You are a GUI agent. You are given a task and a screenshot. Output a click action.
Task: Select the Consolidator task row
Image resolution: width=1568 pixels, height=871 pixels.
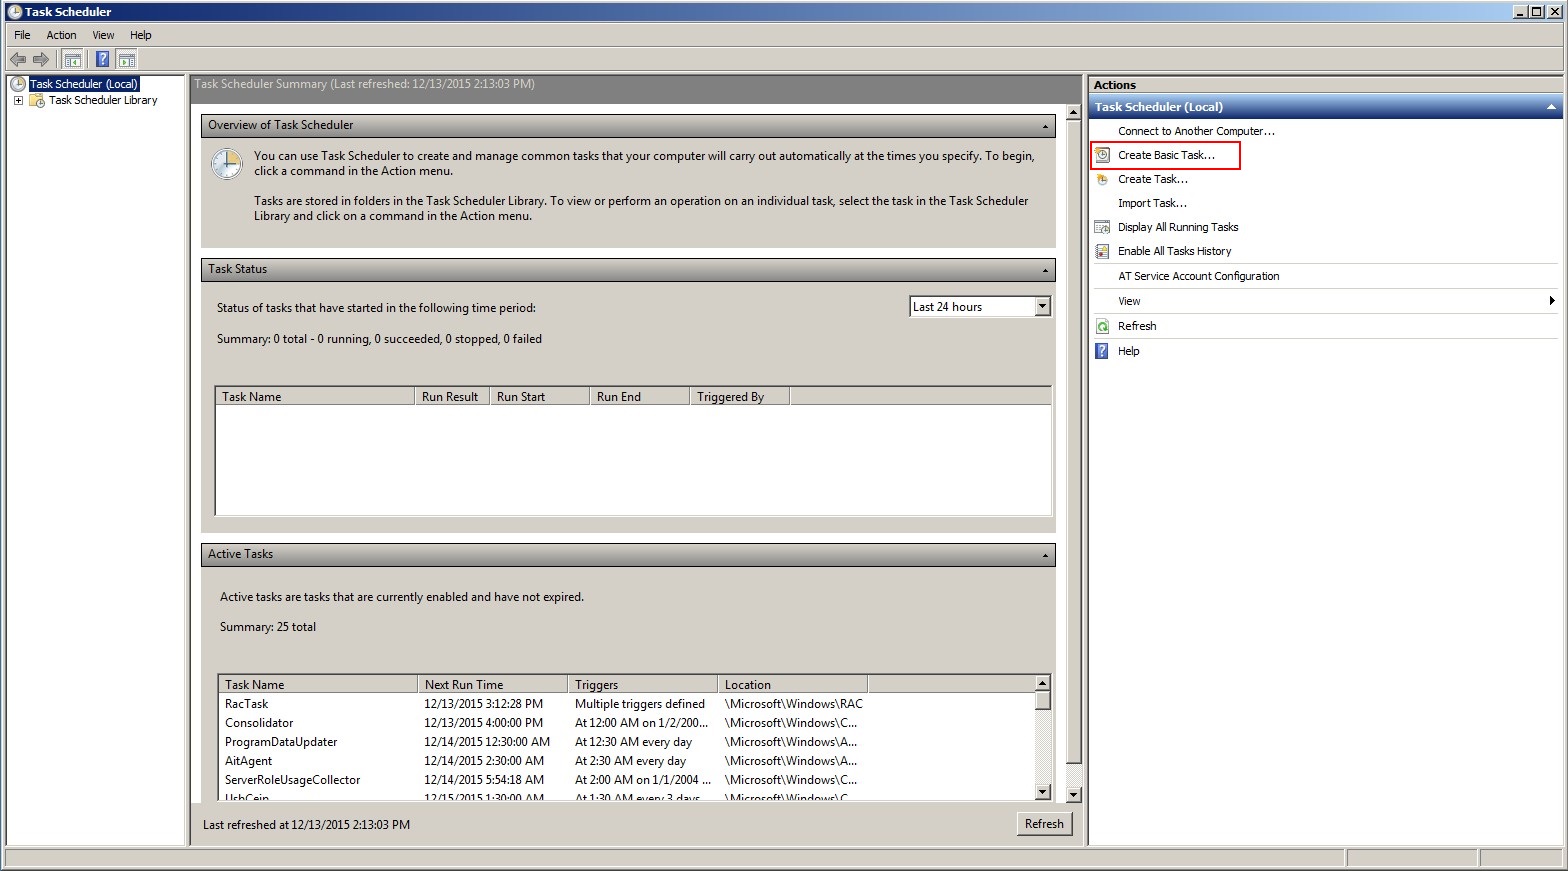tap(626, 723)
